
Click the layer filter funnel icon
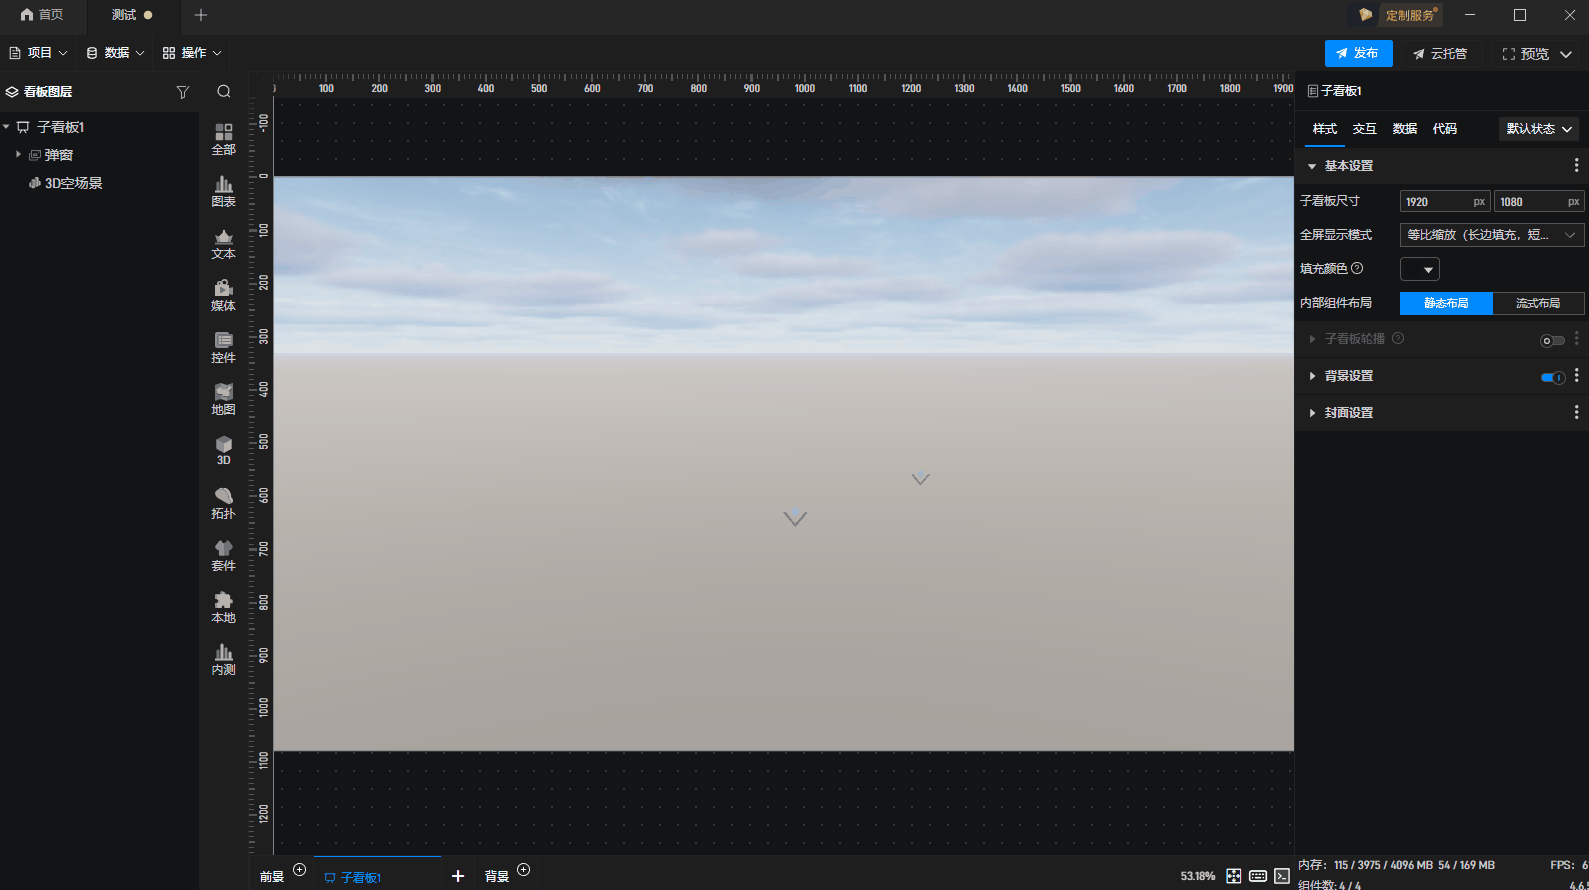click(182, 92)
